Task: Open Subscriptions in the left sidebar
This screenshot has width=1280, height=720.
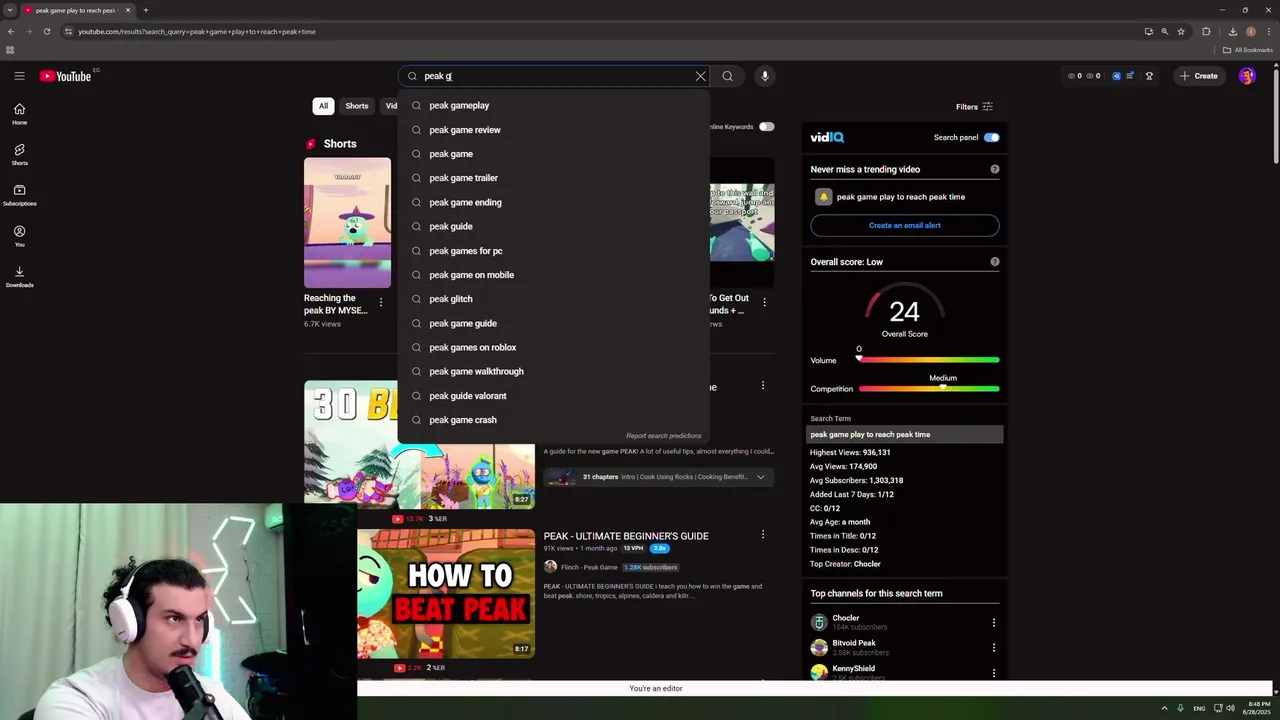Action: (19, 195)
